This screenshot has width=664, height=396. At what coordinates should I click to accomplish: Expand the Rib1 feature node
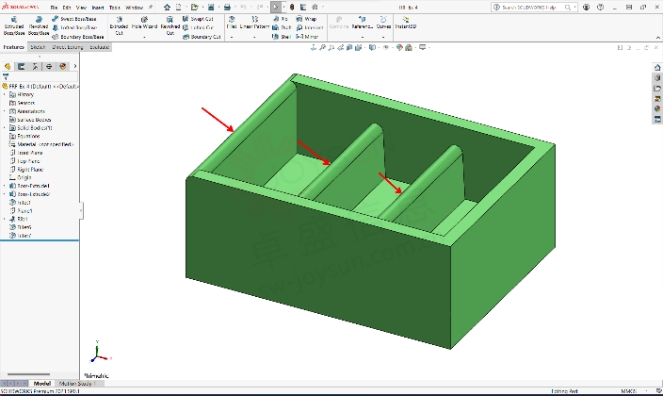5,219
